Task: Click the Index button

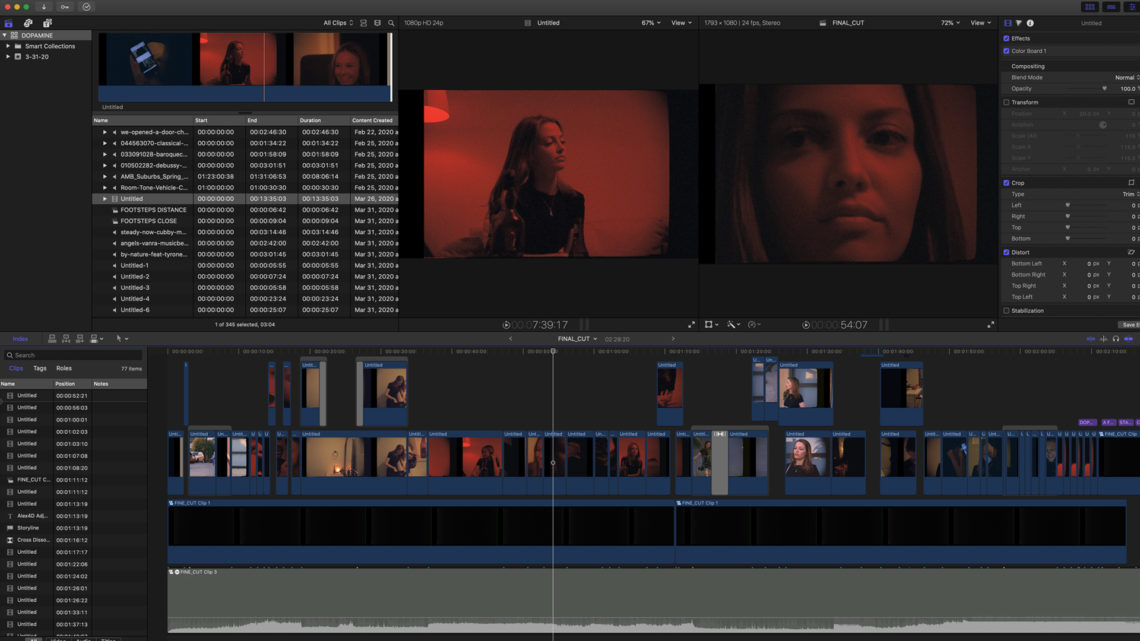Action: [x=20, y=339]
